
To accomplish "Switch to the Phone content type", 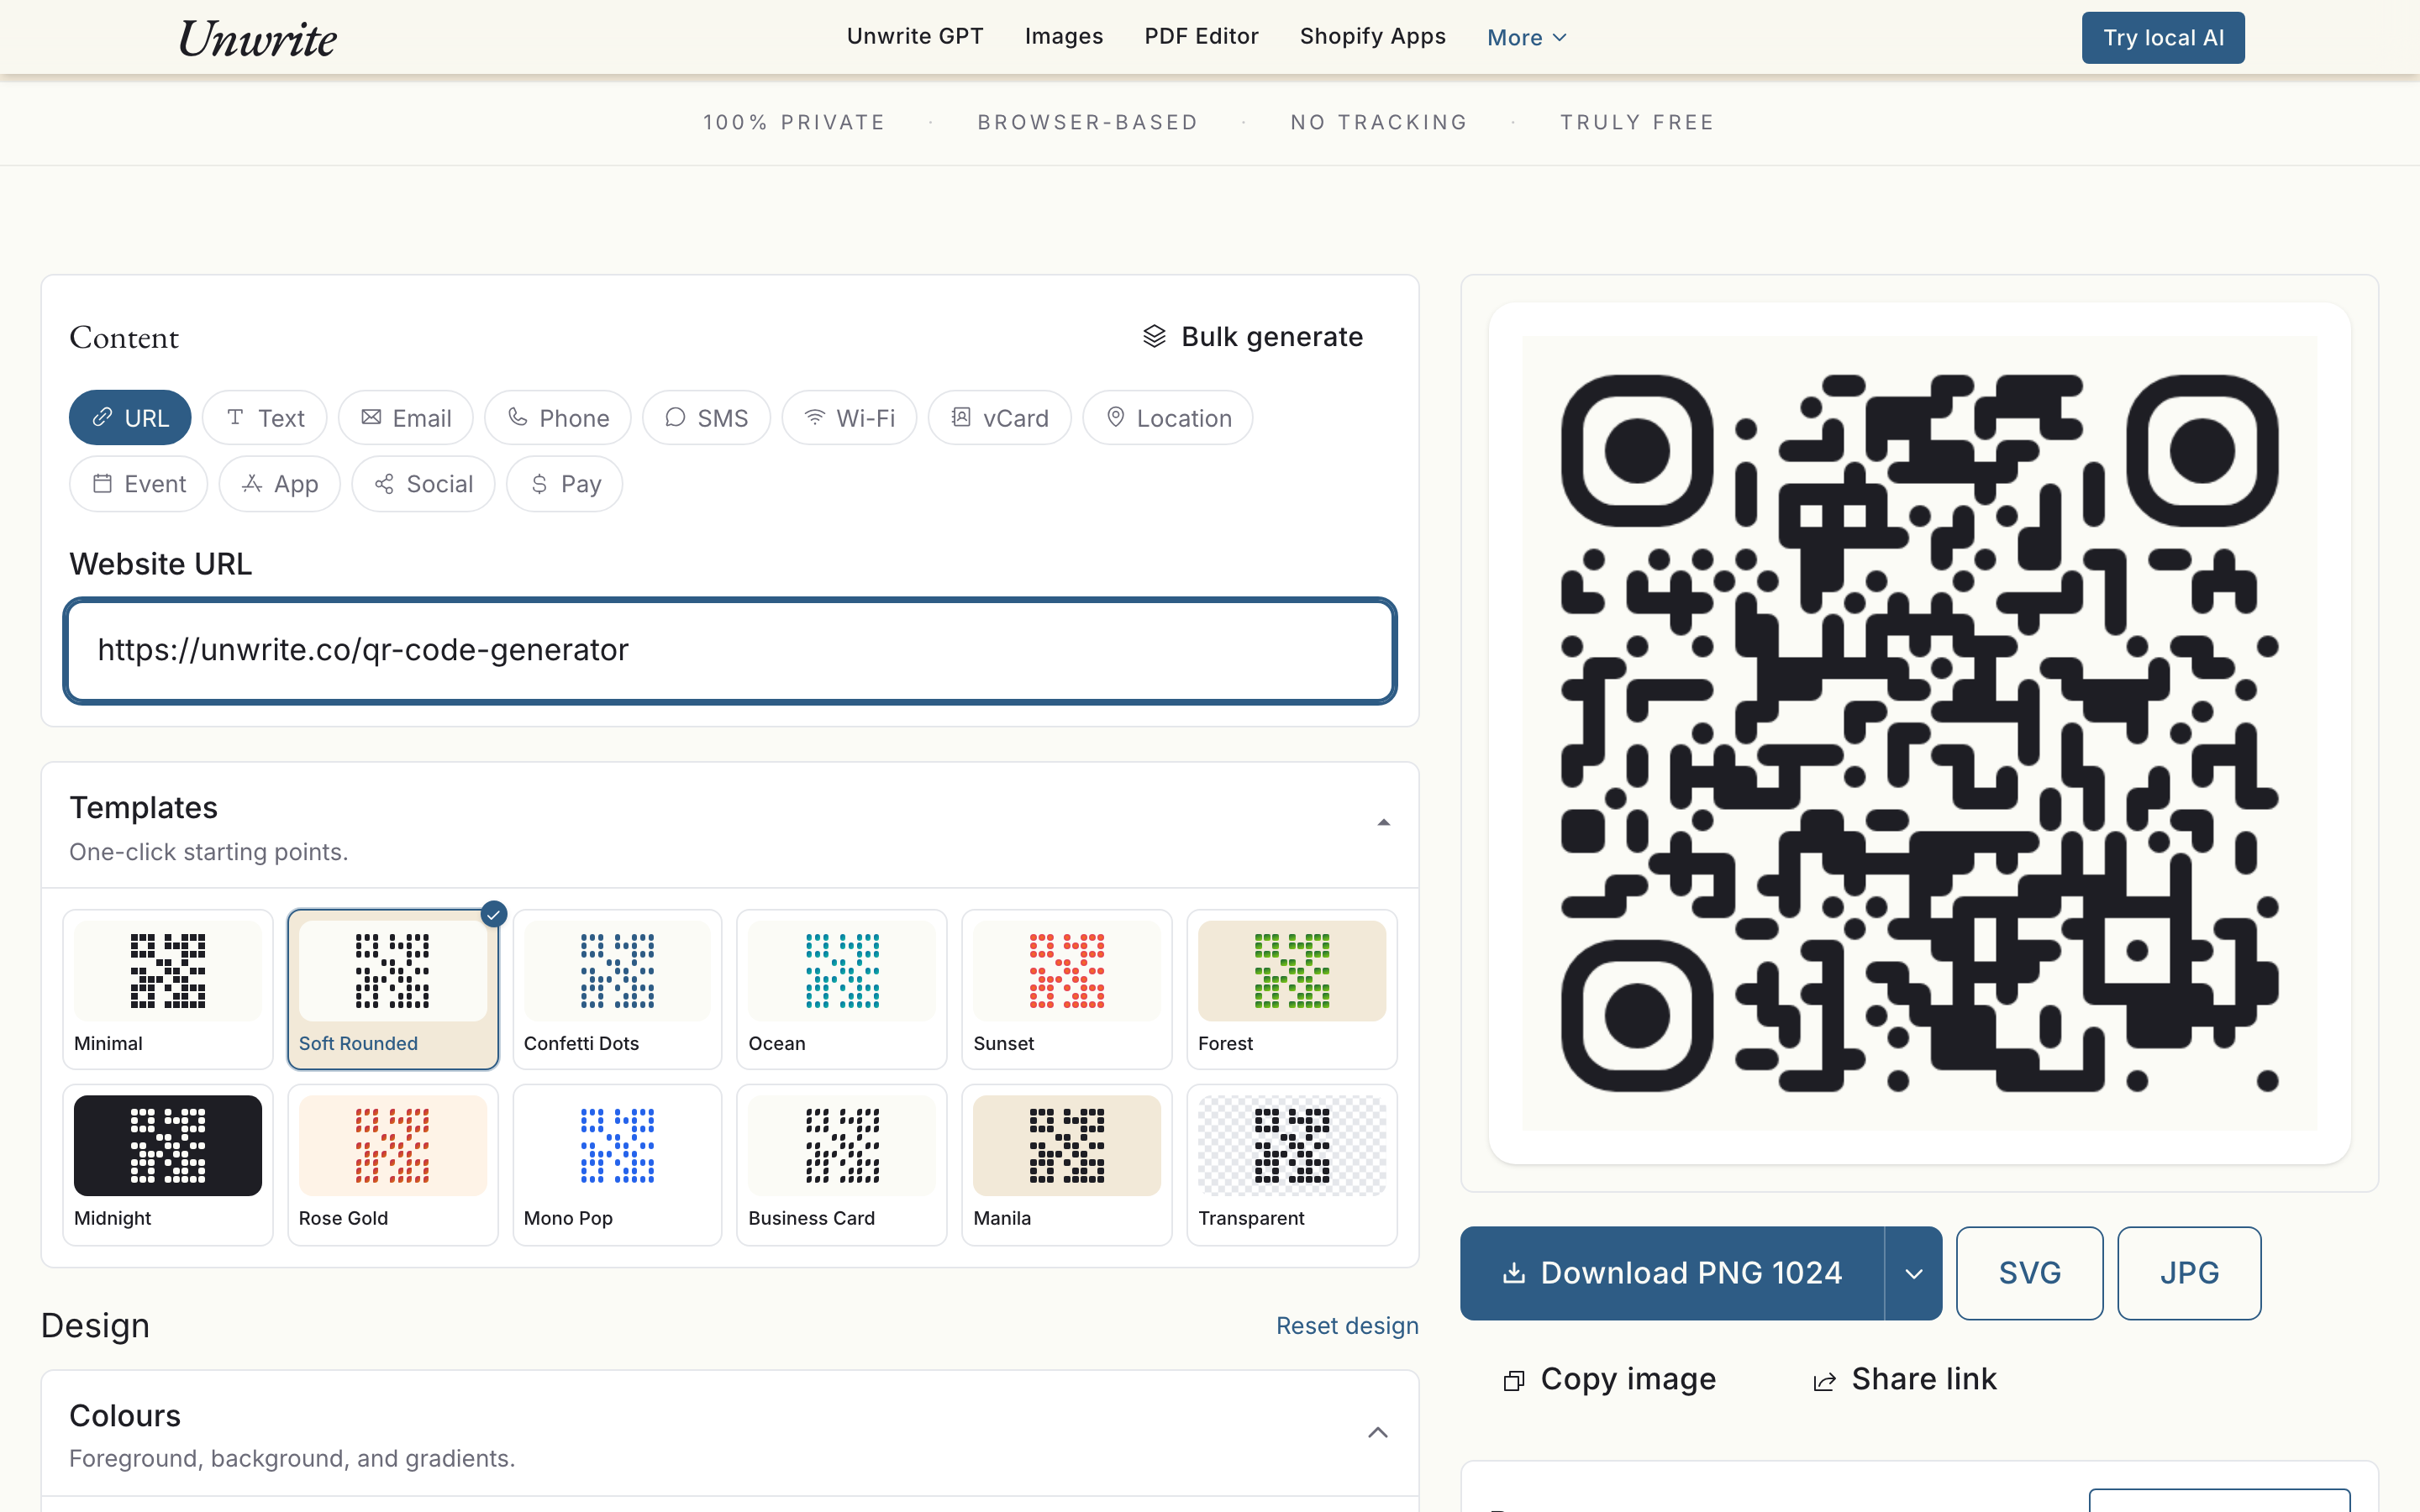I will coord(558,418).
